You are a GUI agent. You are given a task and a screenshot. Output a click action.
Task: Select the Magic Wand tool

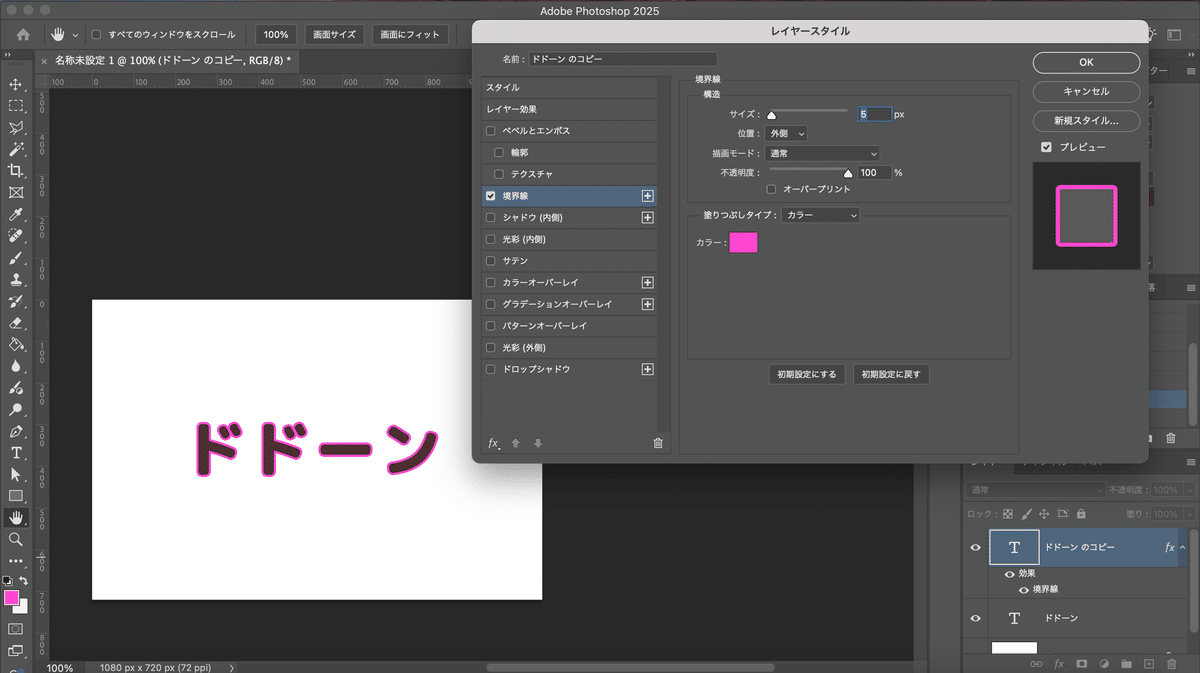[x=16, y=149]
